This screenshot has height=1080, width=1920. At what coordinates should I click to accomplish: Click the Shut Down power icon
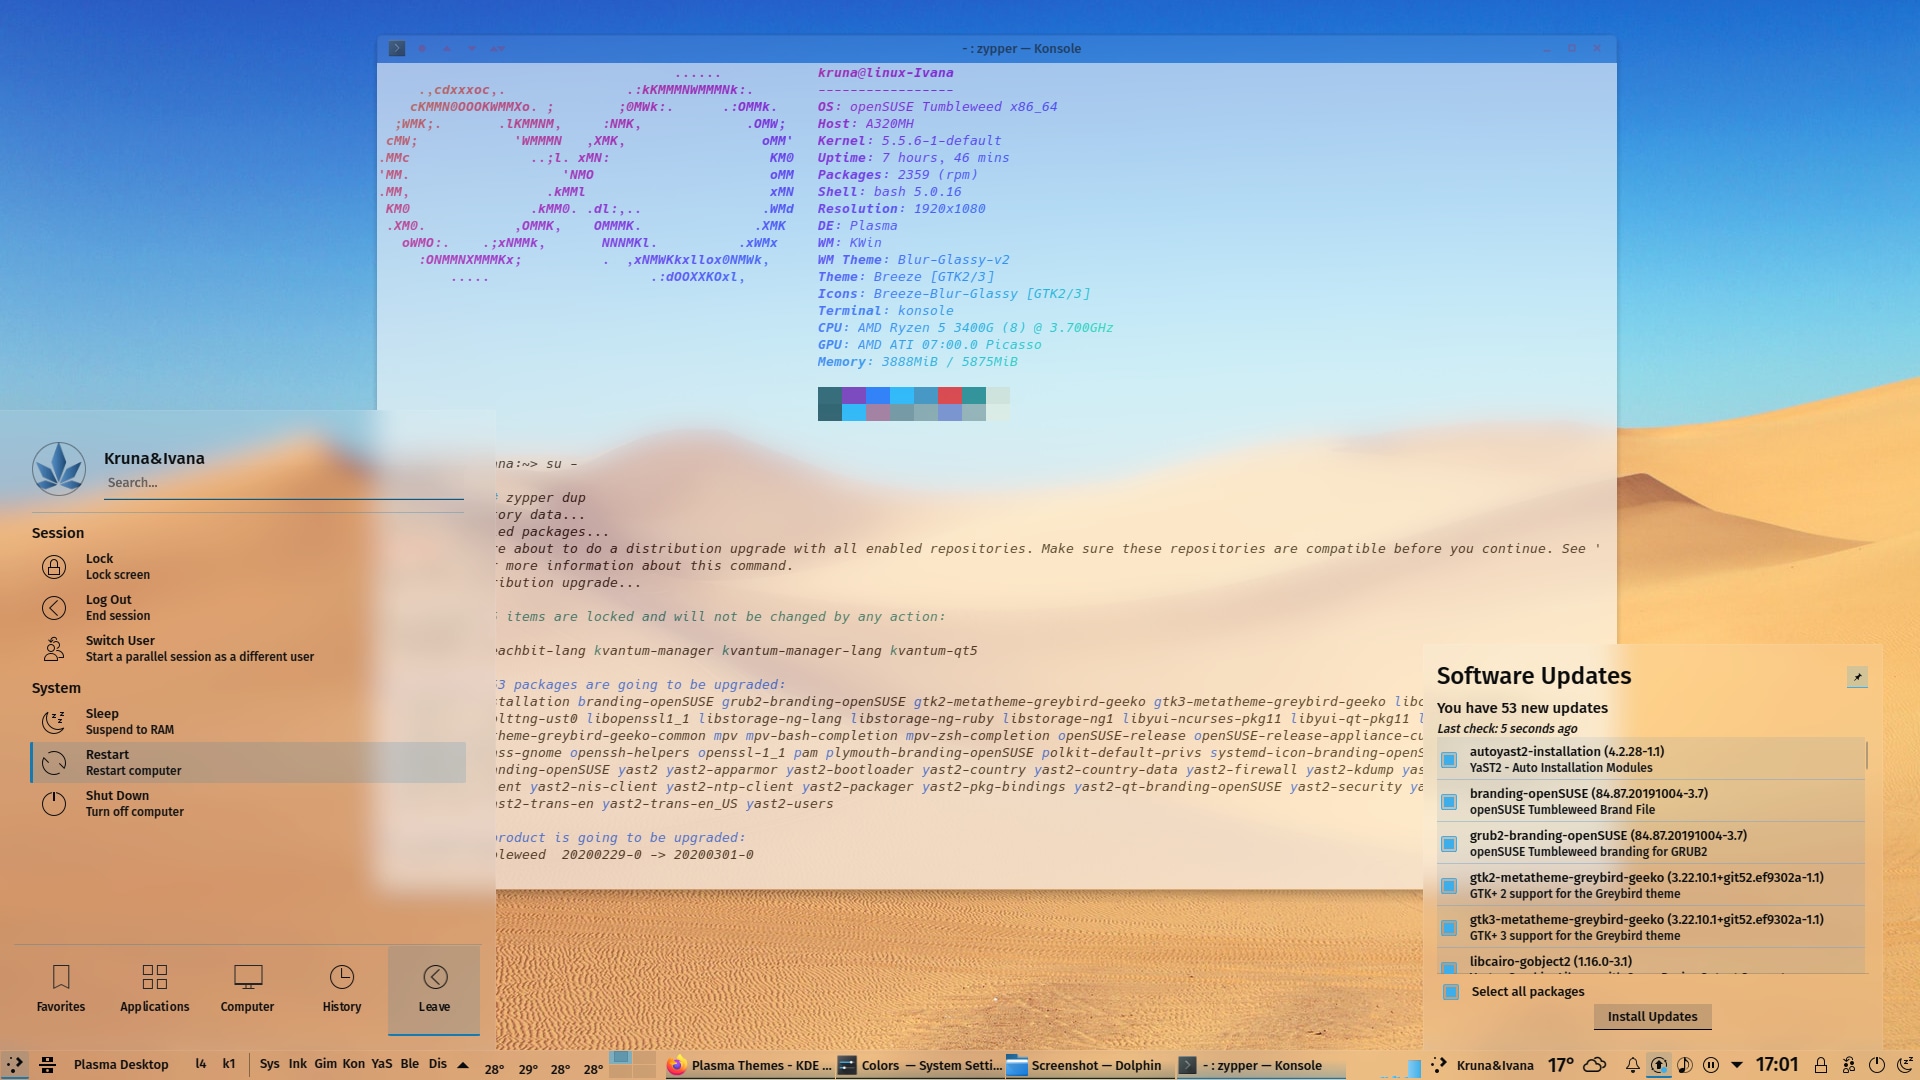pyautogui.click(x=54, y=804)
